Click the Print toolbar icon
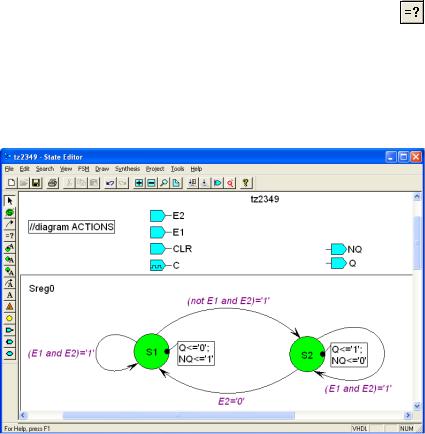Image resolution: width=425 pixels, height=434 pixels. tap(53, 183)
